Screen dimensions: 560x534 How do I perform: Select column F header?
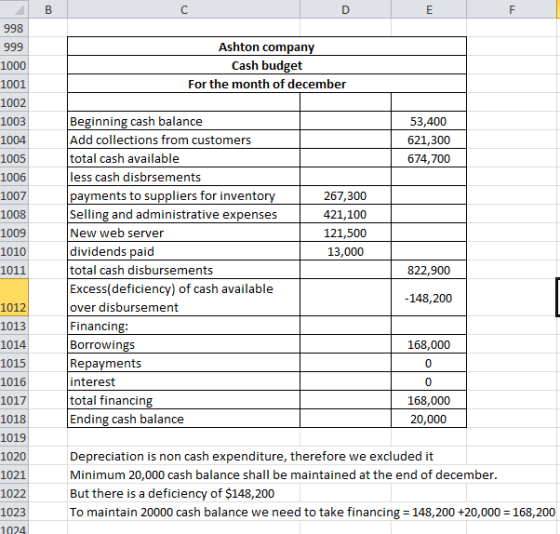pyautogui.click(x=511, y=9)
